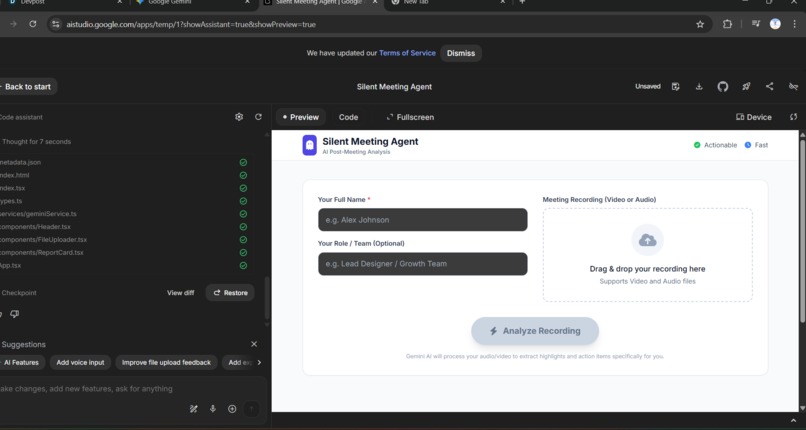Switch to the Code tab
The image size is (806, 430).
tap(349, 117)
